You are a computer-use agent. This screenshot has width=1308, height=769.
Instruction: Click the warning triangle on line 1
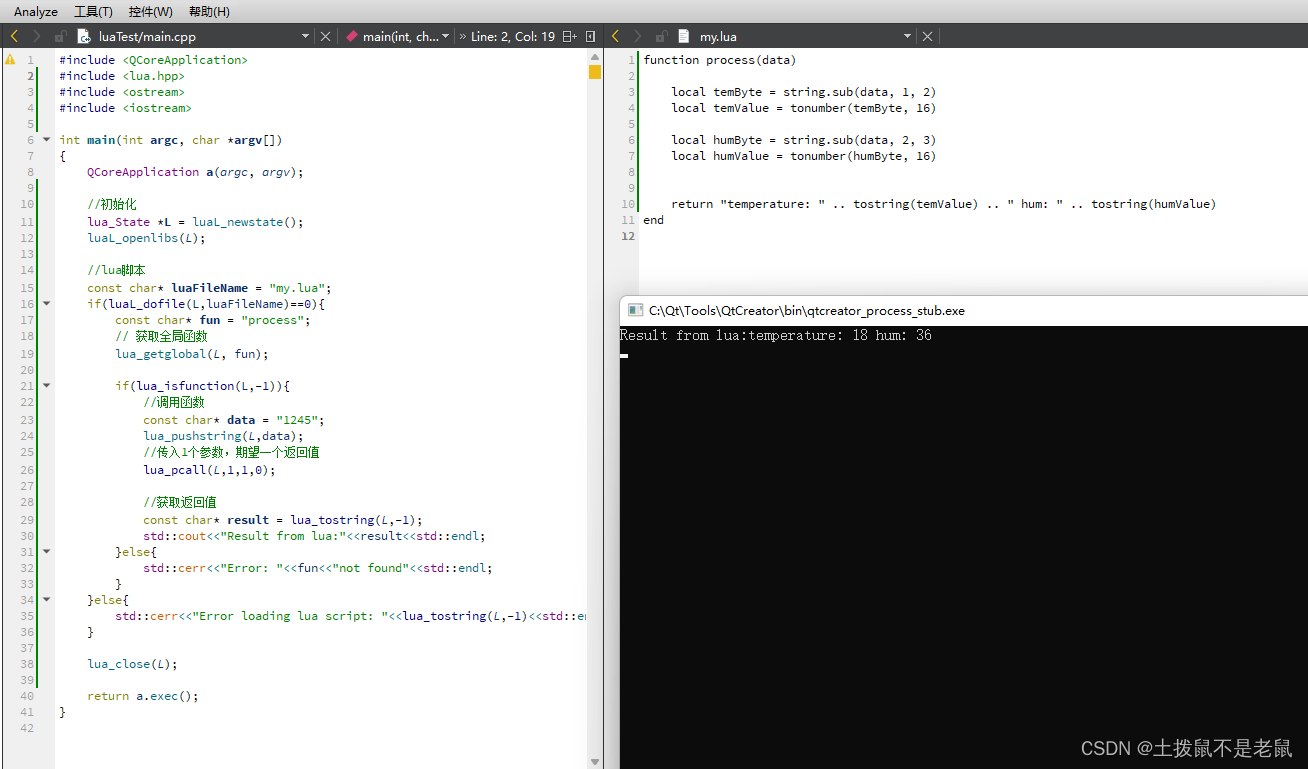point(10,60)
